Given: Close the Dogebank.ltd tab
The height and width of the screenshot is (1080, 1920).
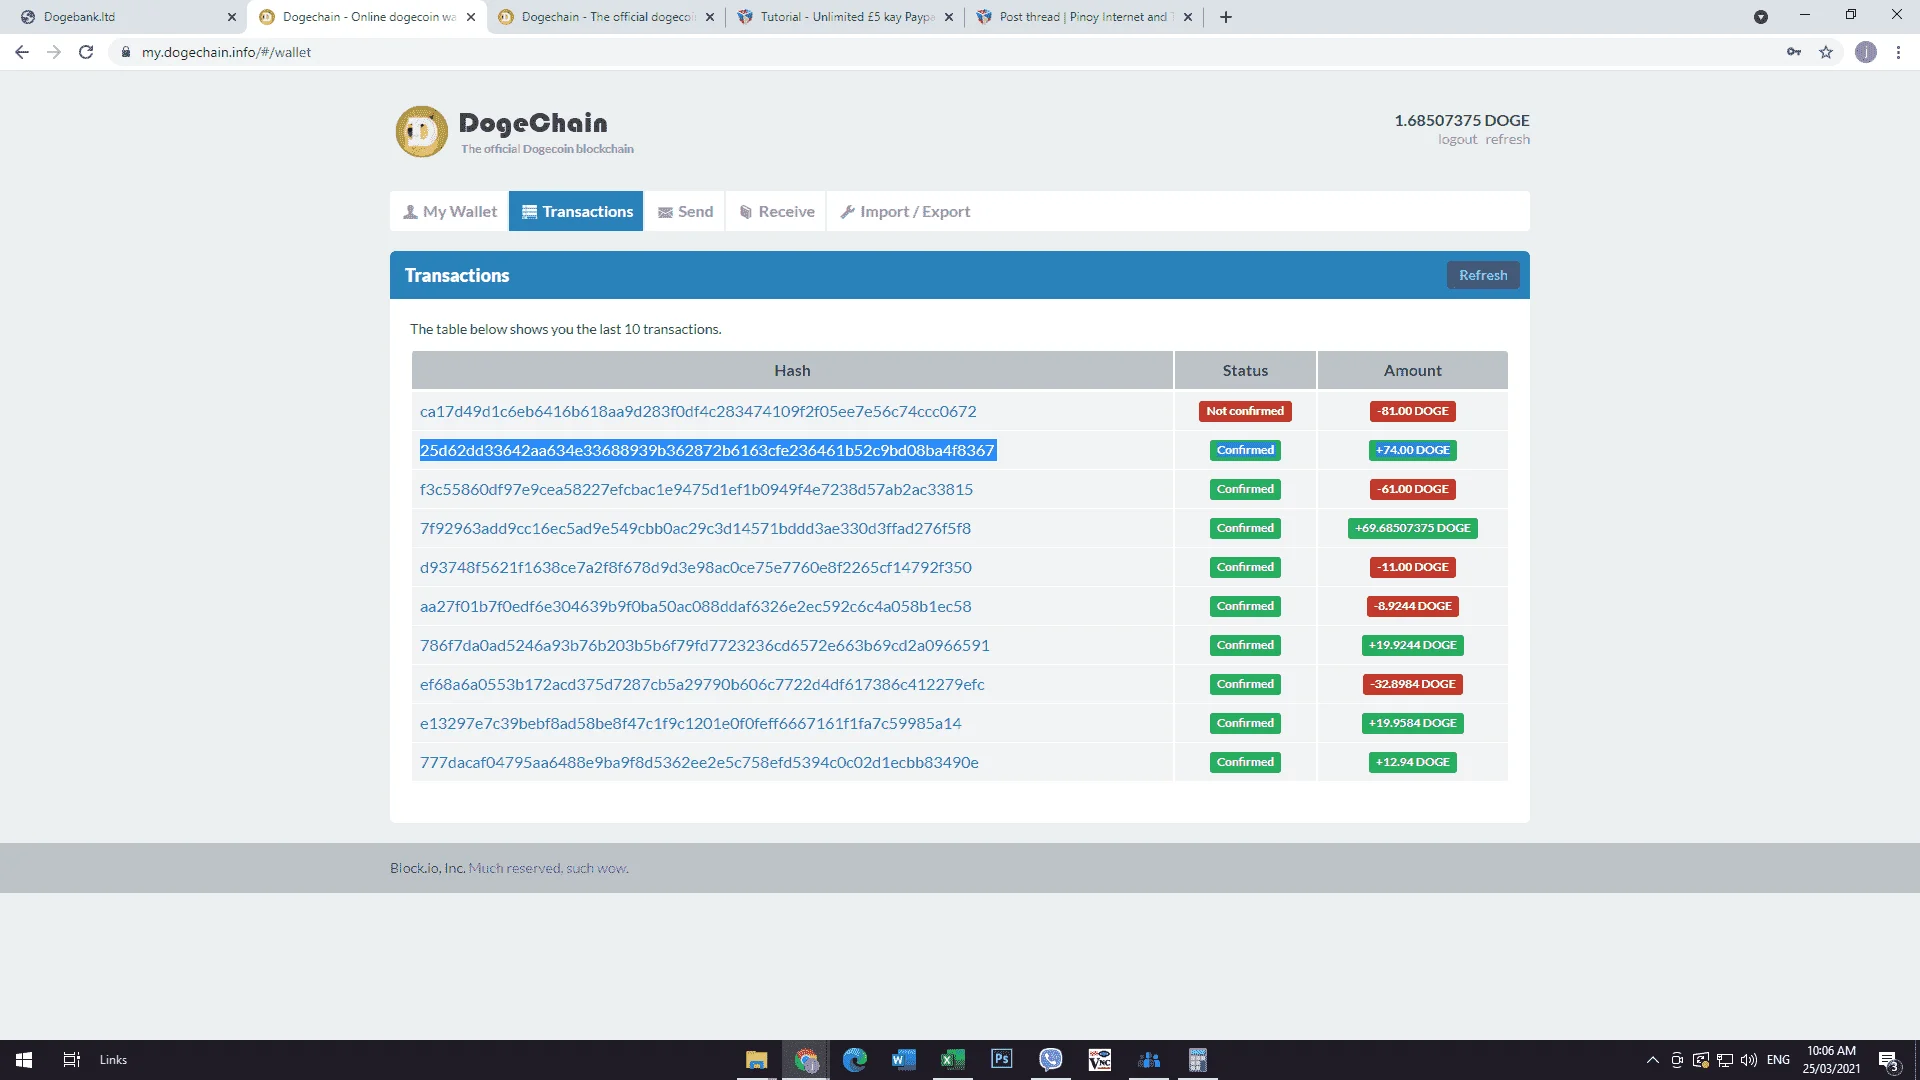Looking at the screenshot, I should coord(231,17).
